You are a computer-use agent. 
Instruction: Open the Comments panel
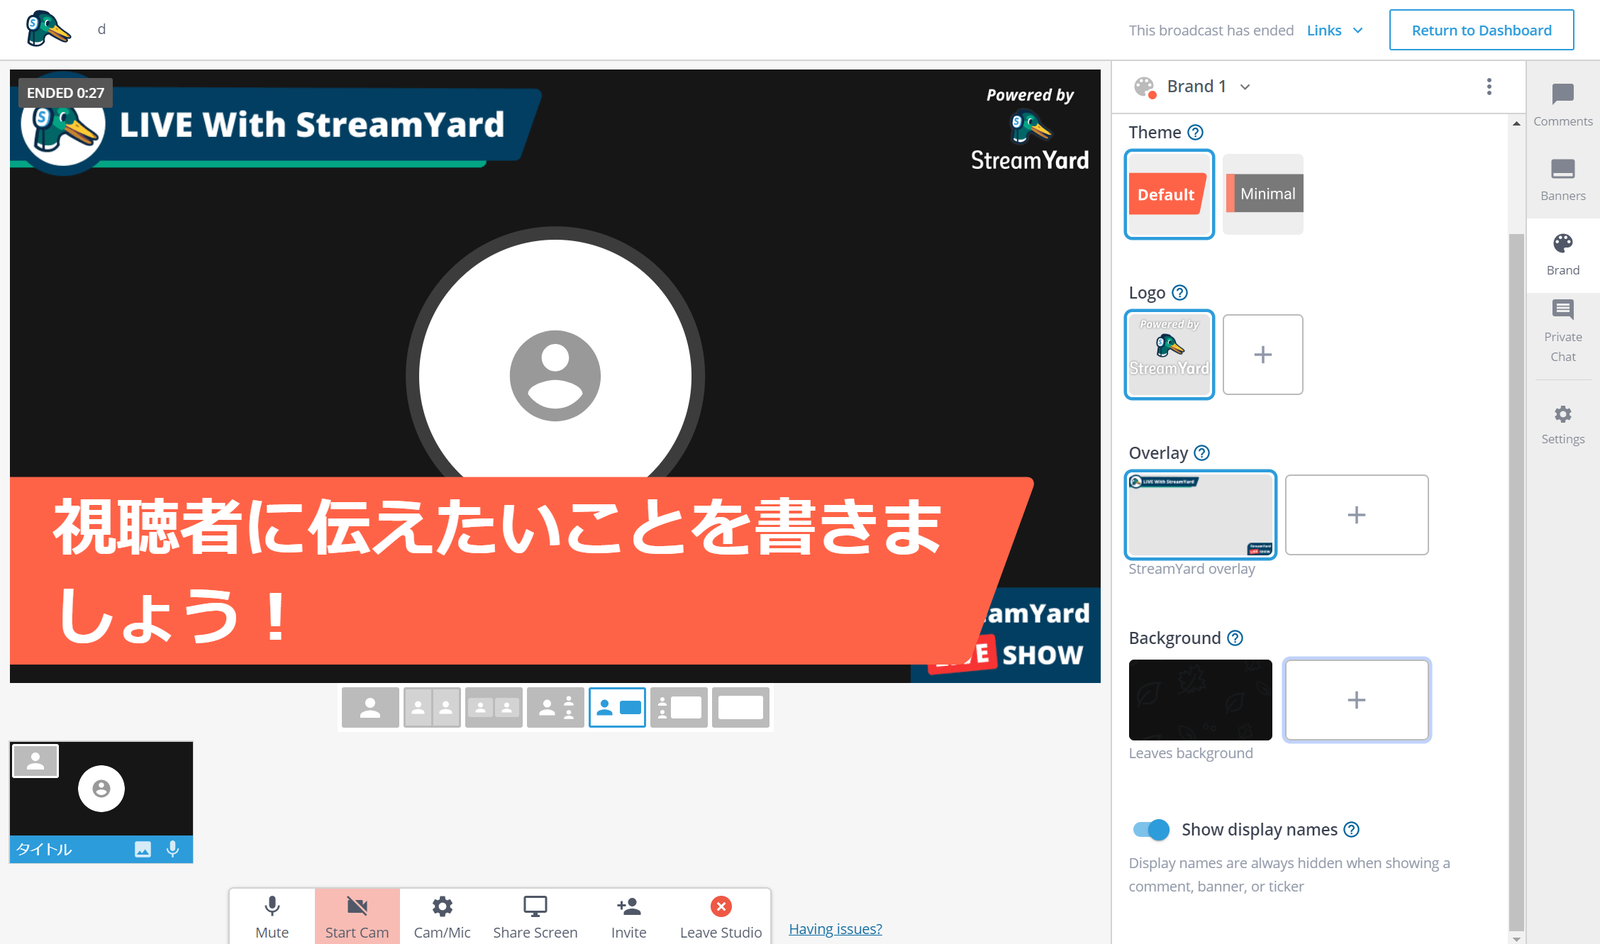(1563, 105)
